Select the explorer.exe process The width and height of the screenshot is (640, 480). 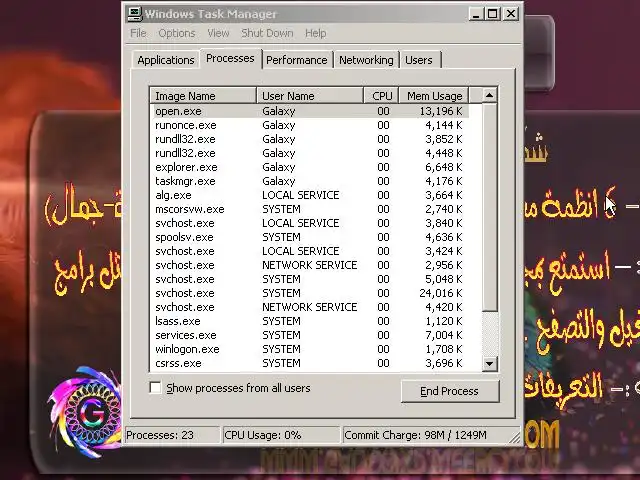pyautogui.click(x=309, y=167)
